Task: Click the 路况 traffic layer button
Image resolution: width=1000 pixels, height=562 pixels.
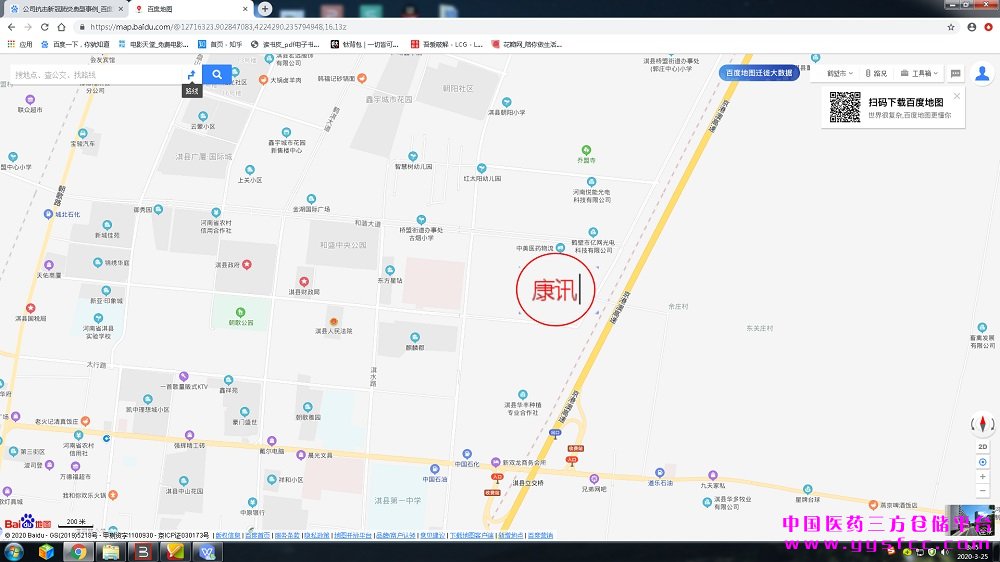Action: point(876,73)
